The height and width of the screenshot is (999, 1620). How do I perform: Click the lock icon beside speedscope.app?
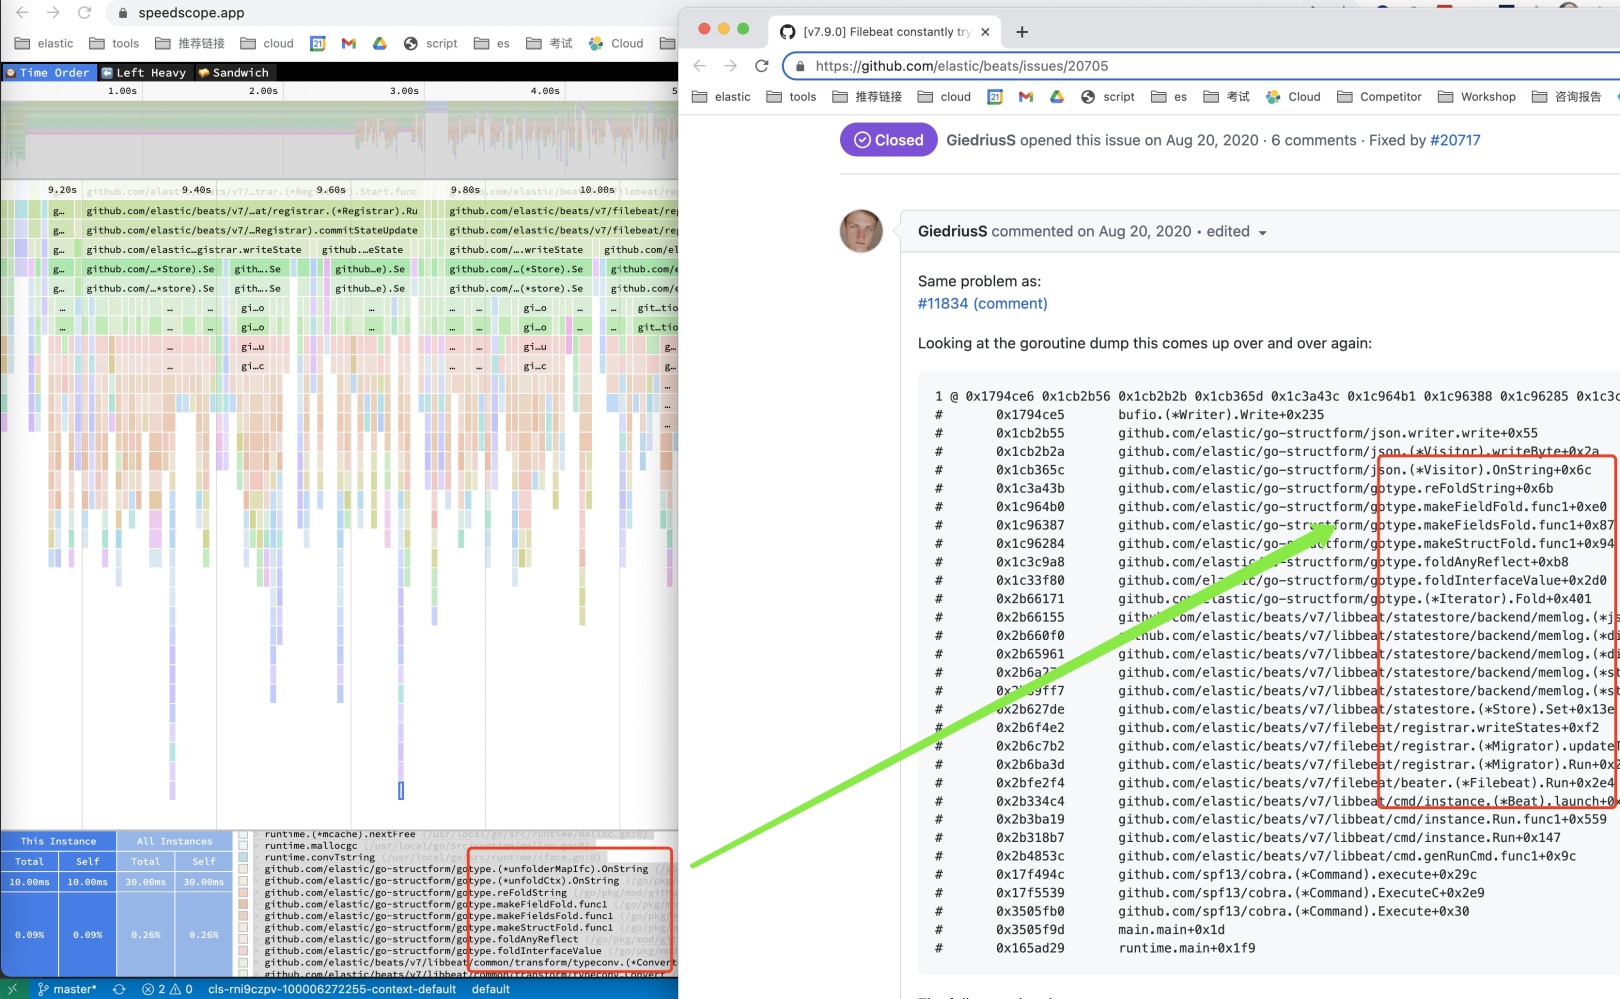pos(123,13)
